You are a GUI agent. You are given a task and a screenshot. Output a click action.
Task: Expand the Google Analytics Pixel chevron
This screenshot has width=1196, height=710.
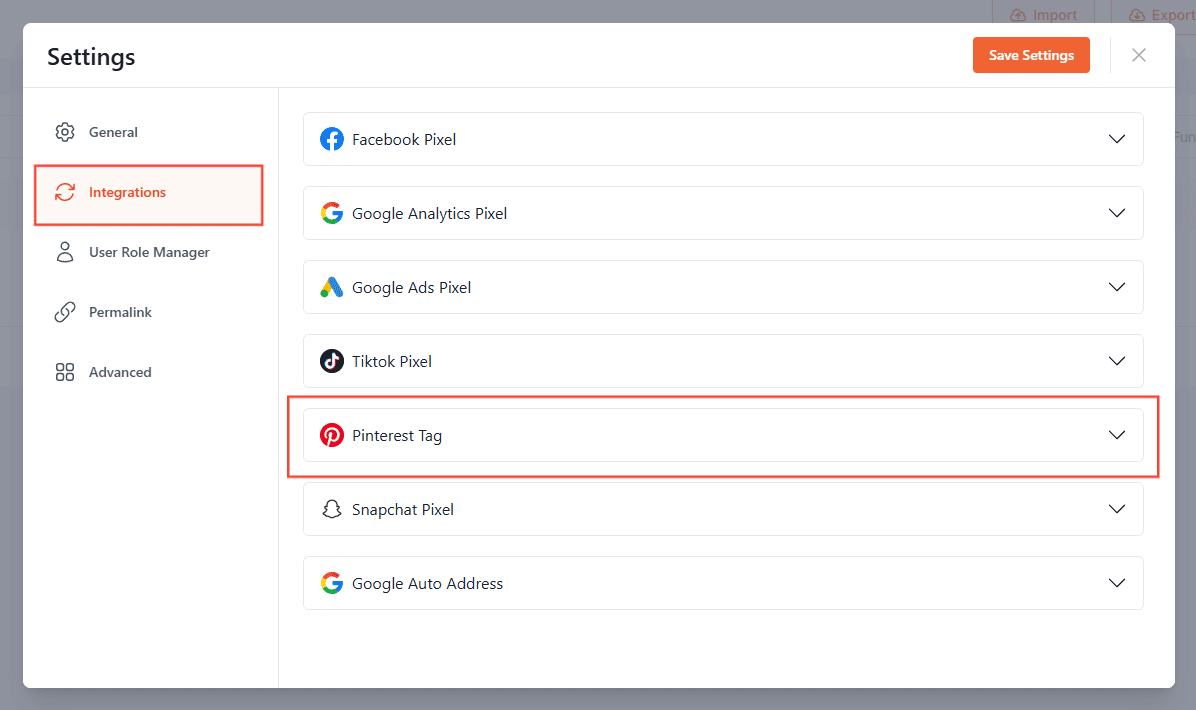click(x=1117, y=214)
